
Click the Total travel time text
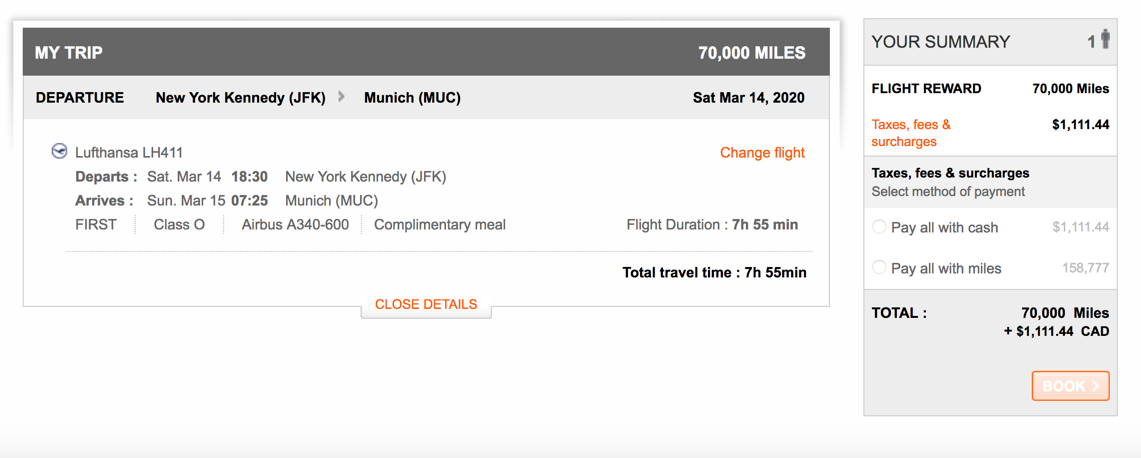(x=714, y=272)
